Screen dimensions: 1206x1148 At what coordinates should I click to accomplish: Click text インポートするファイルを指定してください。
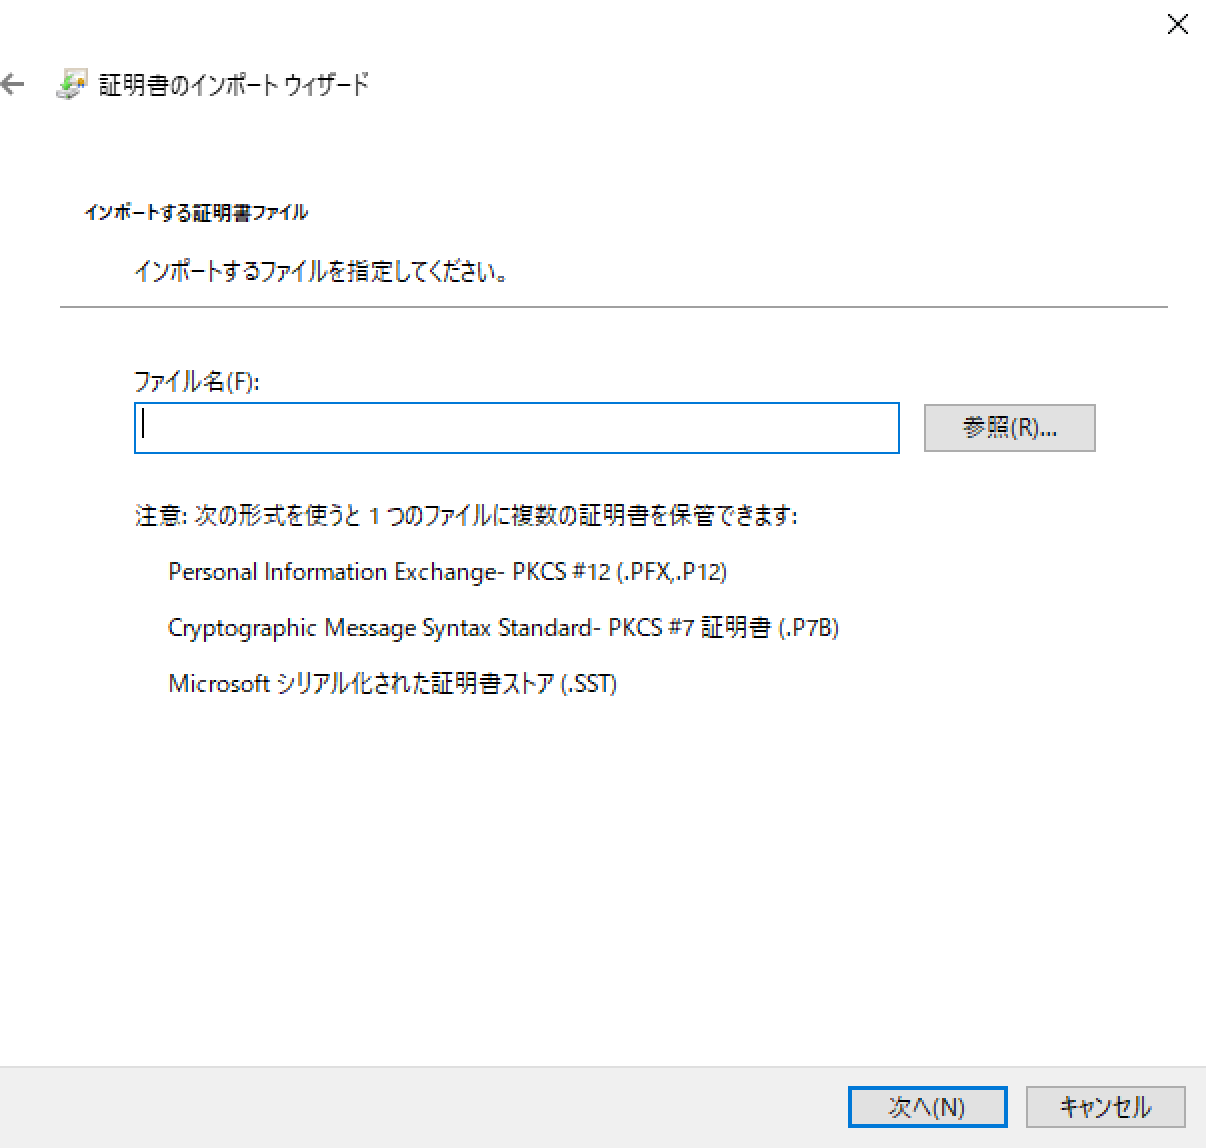[322, 271]
